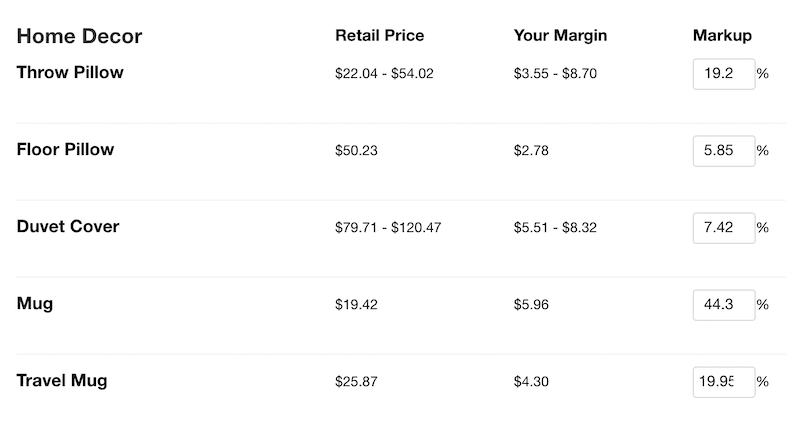Click Duvet Cover margin $5.51 - $8.32
Image resolution: width=800 pixels, height=426 pixels.
pos(555,228)
